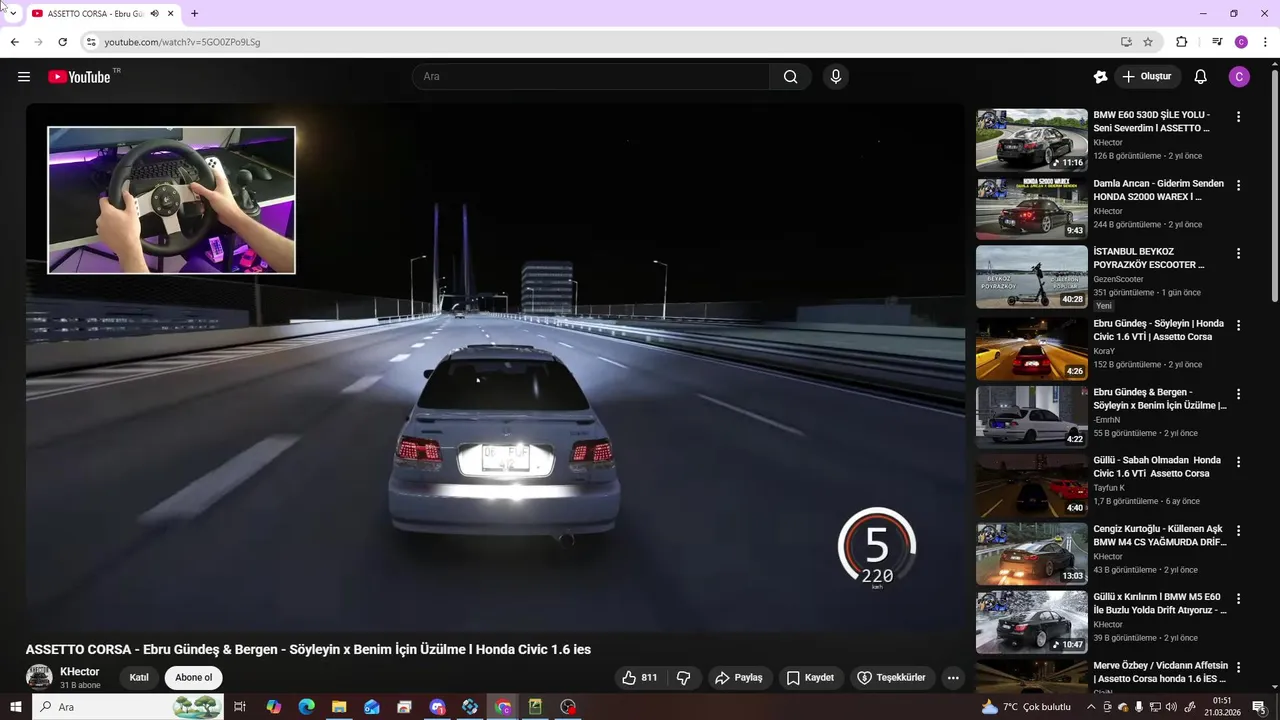Click the Oluştur create button
The width and height of the screenshot is (1280, 720).
click(1147, 77)
